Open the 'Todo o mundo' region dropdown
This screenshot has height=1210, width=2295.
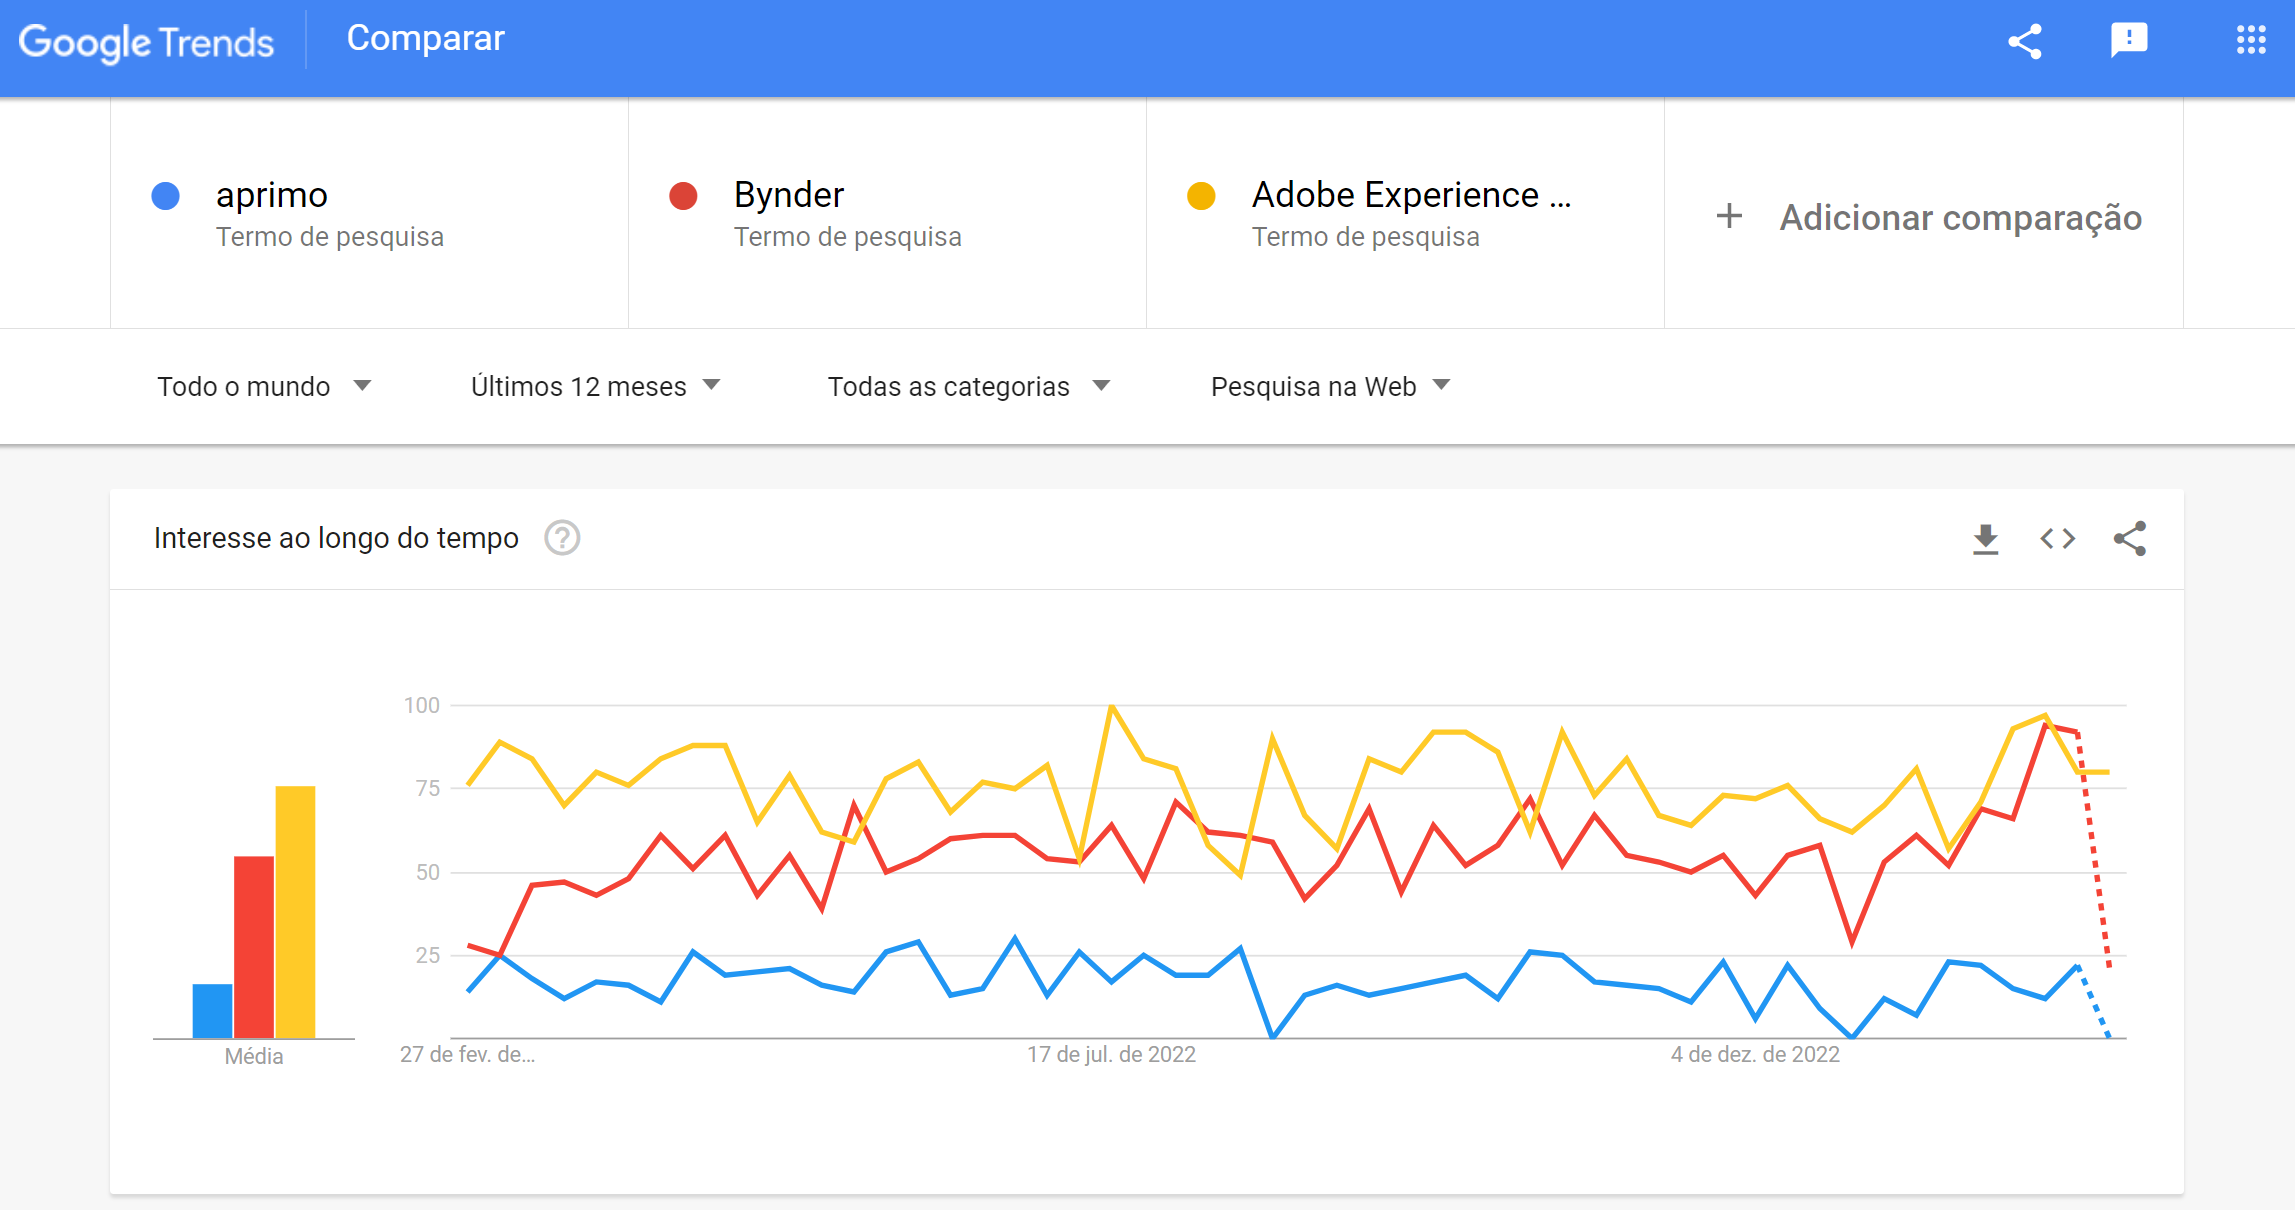(x=264, y=386)
